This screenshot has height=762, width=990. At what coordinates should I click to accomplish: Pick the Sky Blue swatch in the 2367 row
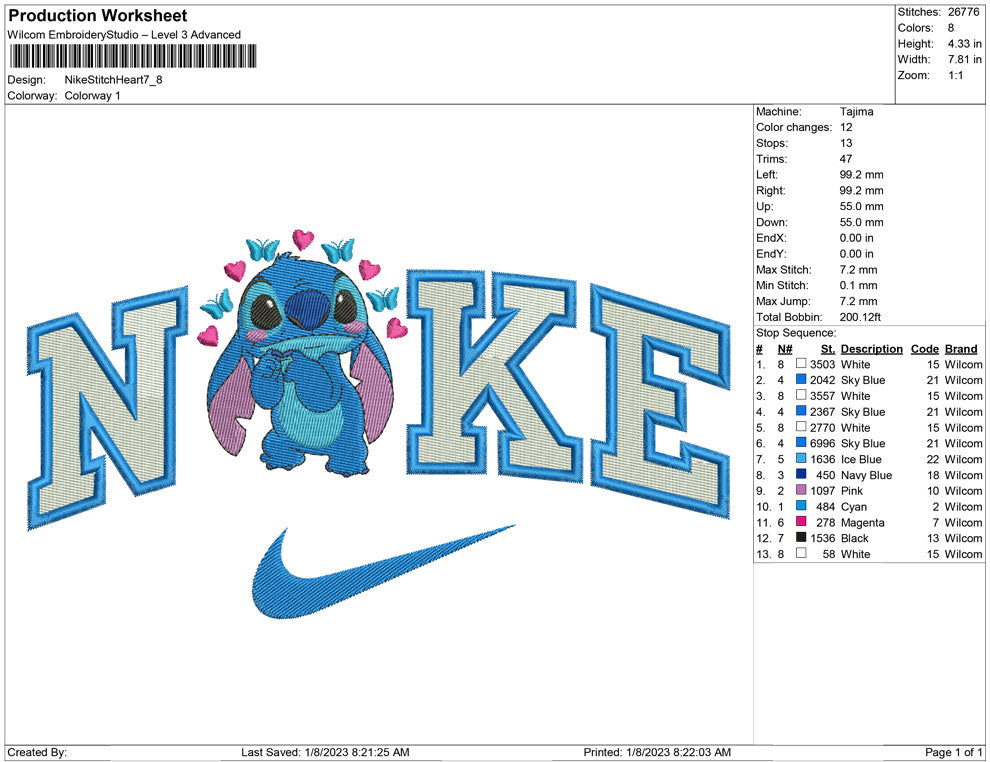pyautogui.click(x=801, y=411)
